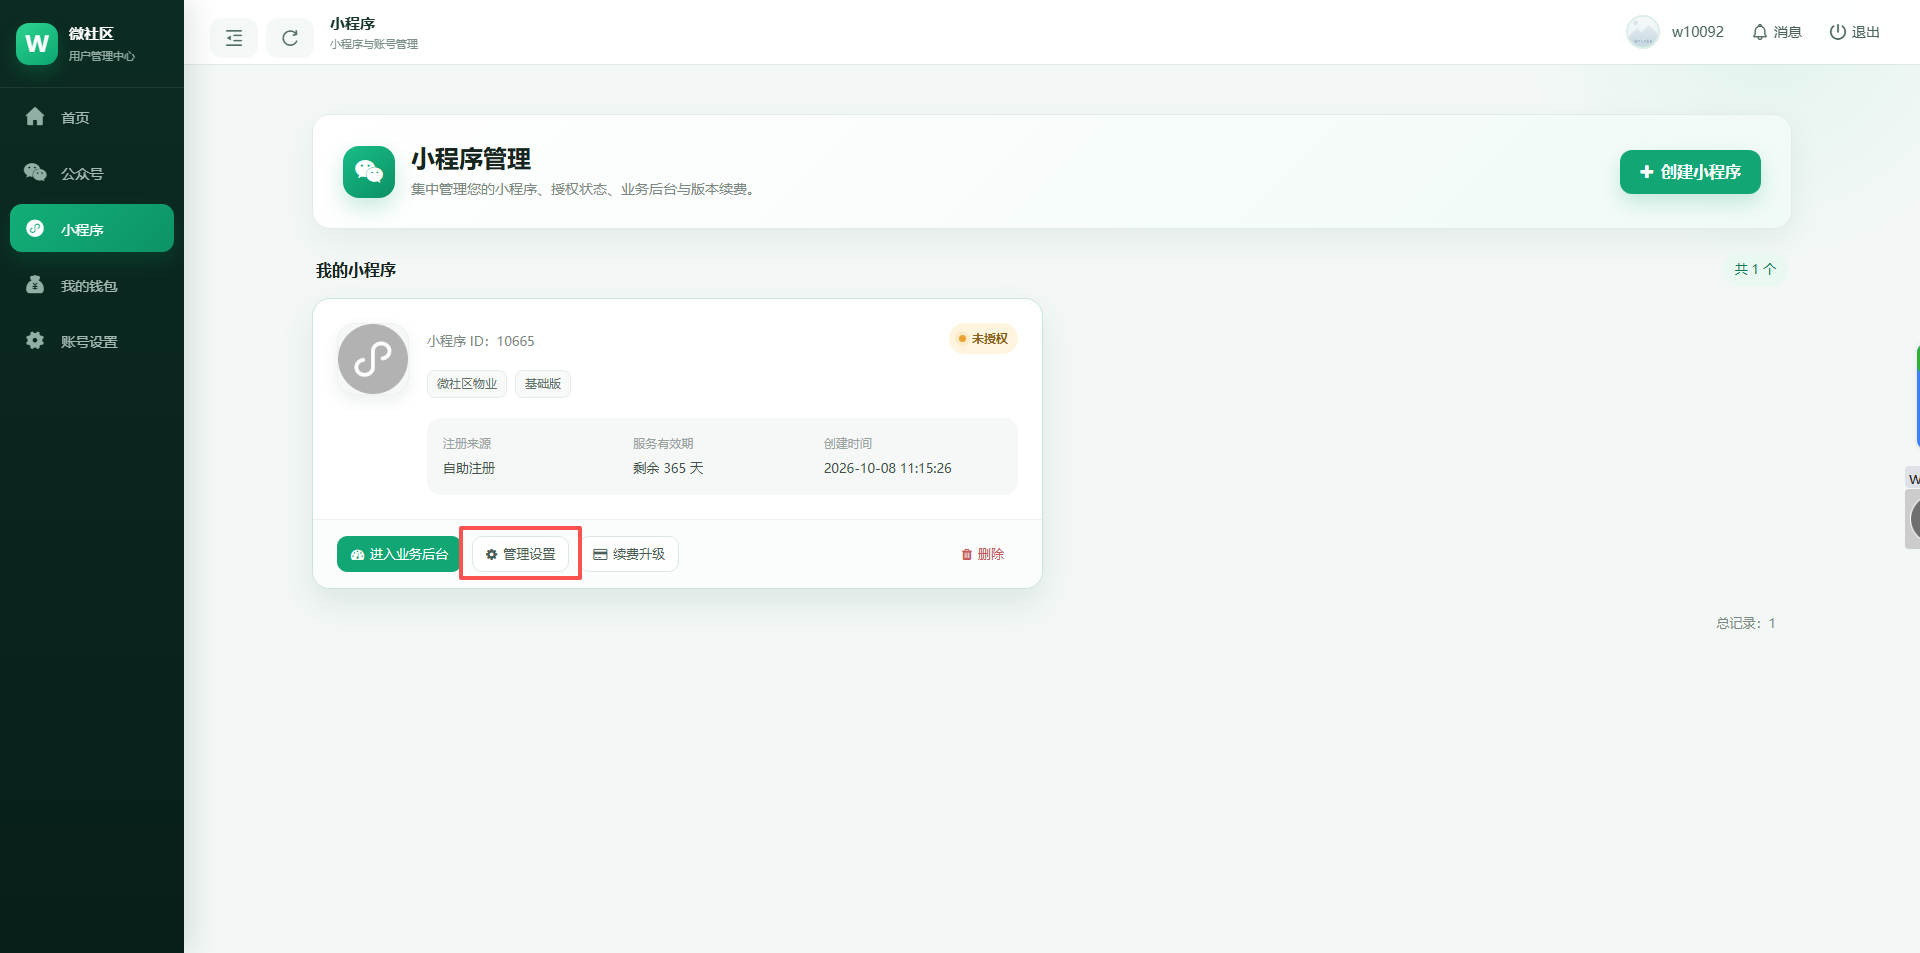Click the 自助注册 value
1920x953 pixels.
(x=469, y=468)
